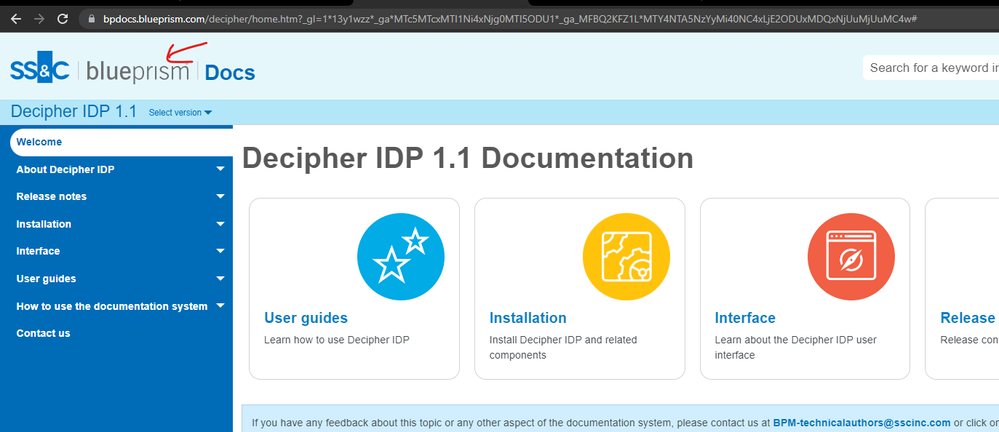Viewport: 999px width, 432px height.
Task: Click the User guides star icon
Action: pyautogui.click(x=401, y=257)
